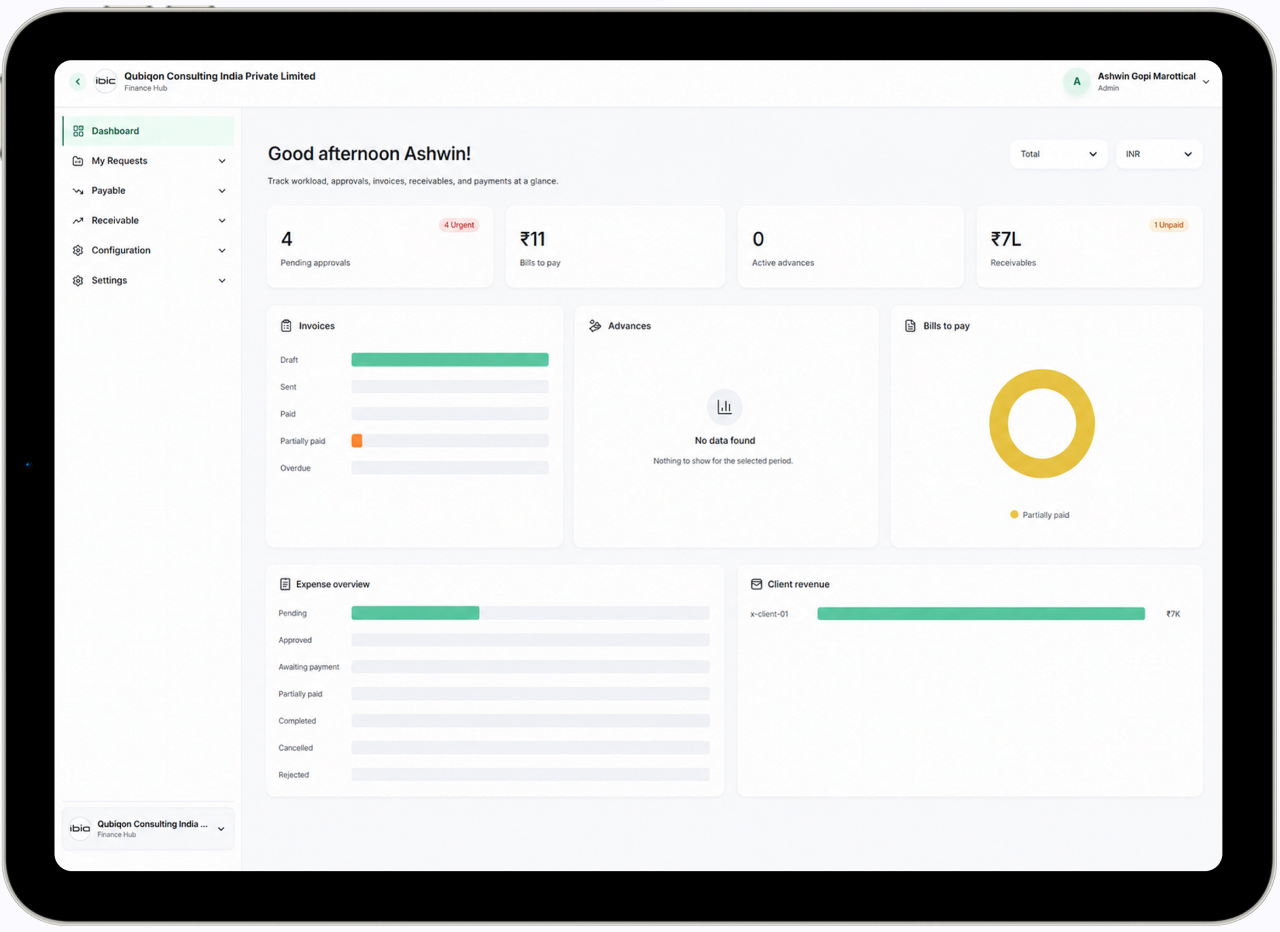Click the x-client-01 revenue bar
Viewport: 1280px width, 932px height.
[981, 614]
